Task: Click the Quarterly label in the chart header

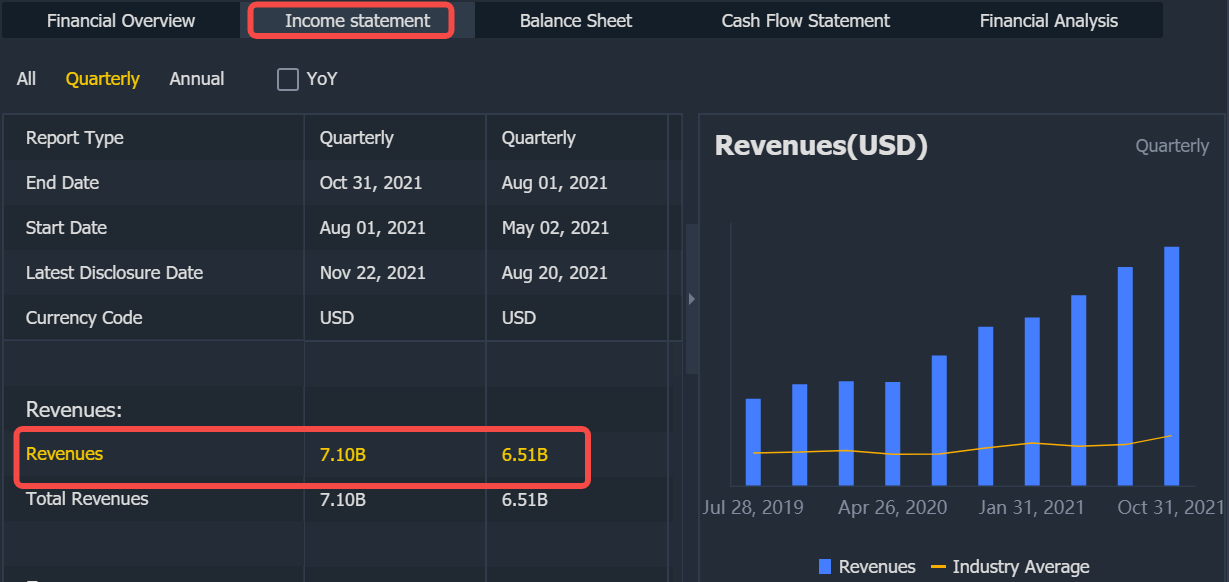Action: 1172,146
